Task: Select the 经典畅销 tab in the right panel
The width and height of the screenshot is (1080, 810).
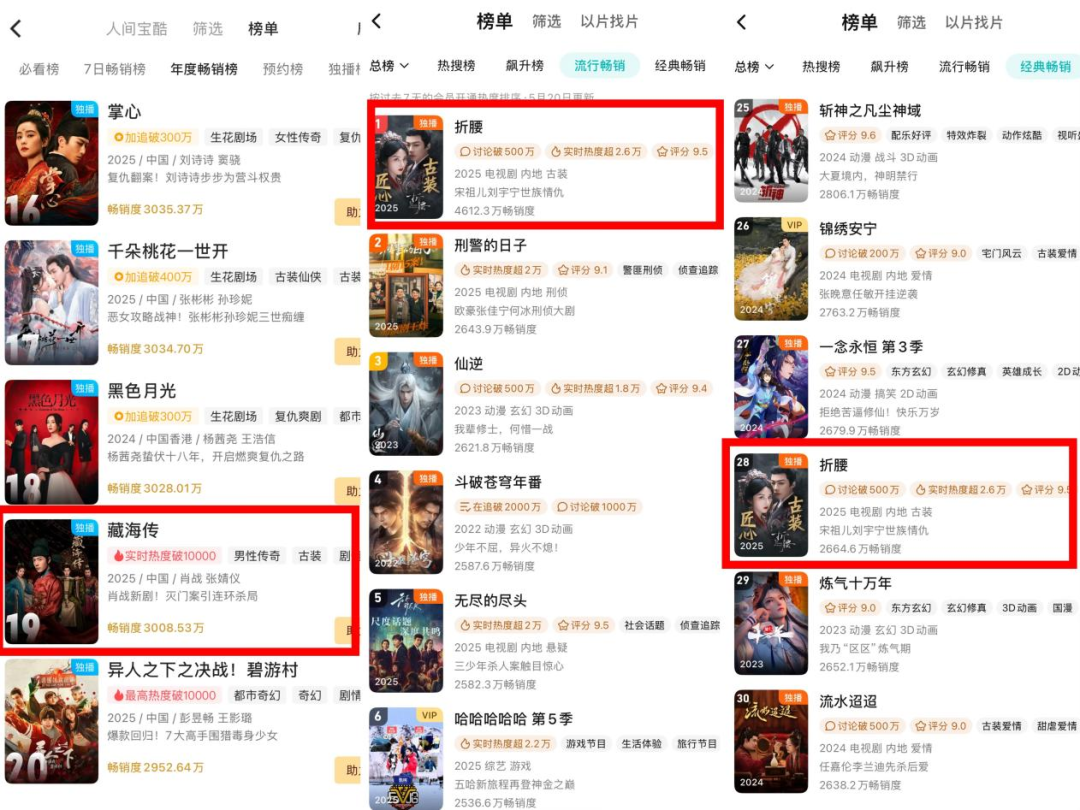Action: [x=1045, y=66]
